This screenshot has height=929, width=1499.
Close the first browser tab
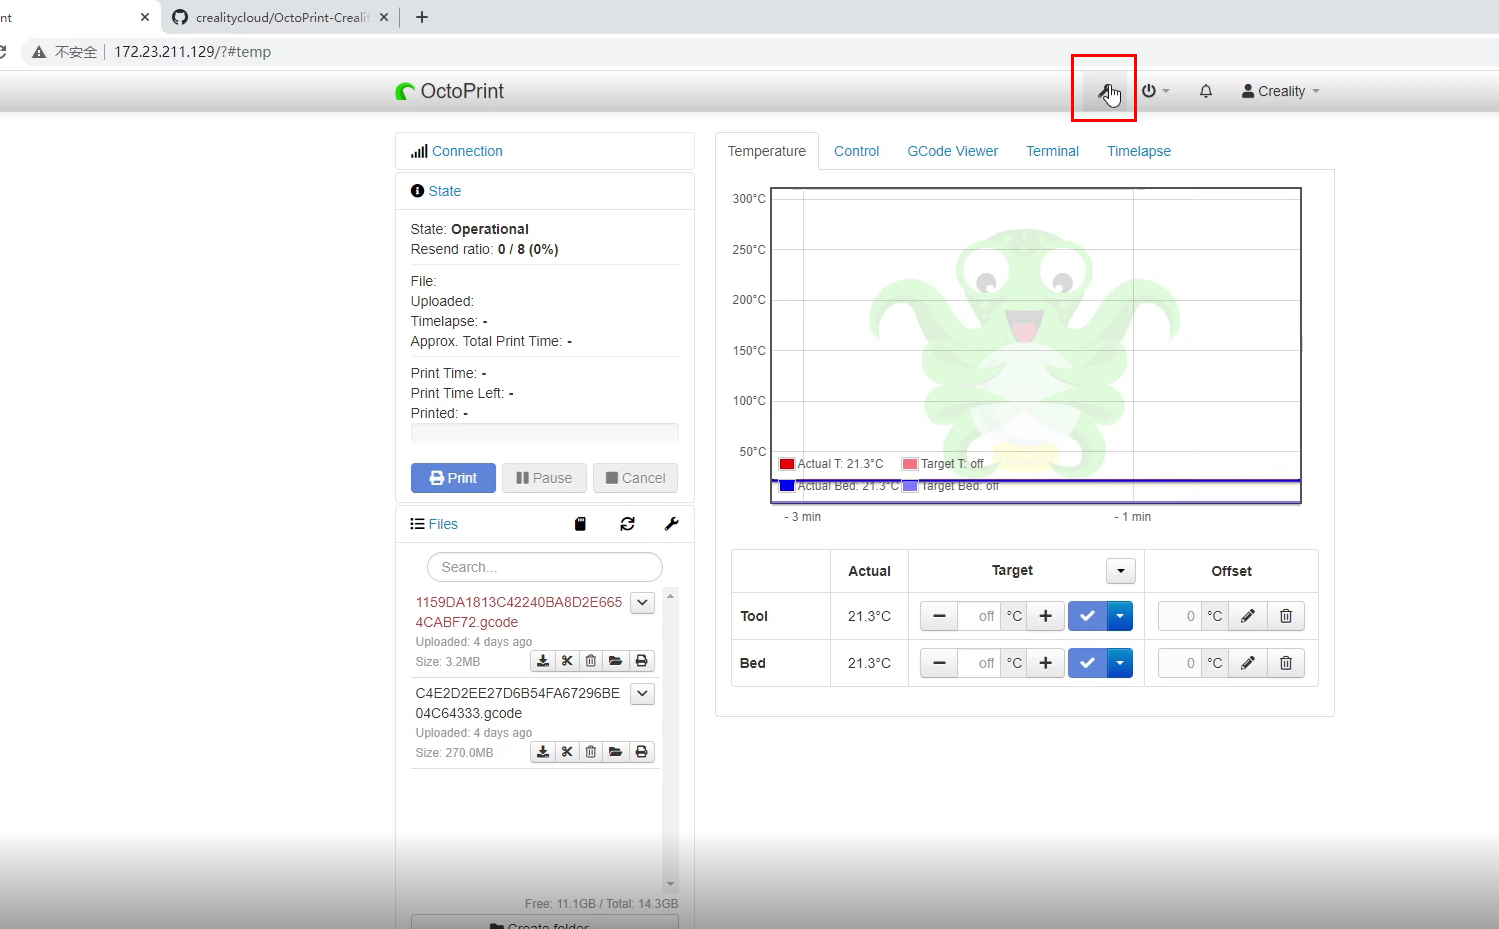(145, 17)
